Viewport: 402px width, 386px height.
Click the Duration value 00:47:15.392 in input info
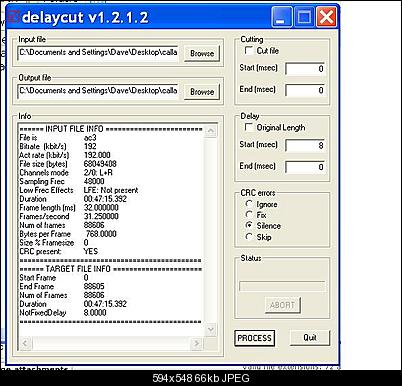pyautogui.click(x=105, y=199)
